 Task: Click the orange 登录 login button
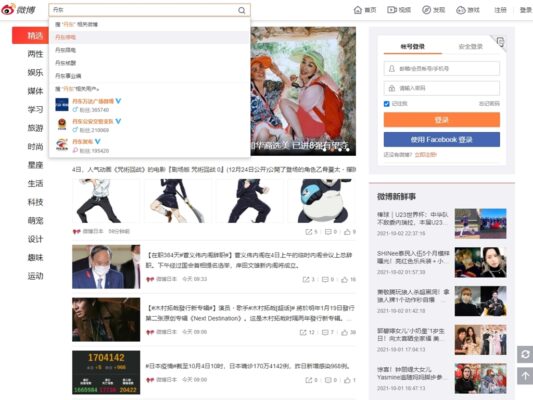[x=442, y=120]
